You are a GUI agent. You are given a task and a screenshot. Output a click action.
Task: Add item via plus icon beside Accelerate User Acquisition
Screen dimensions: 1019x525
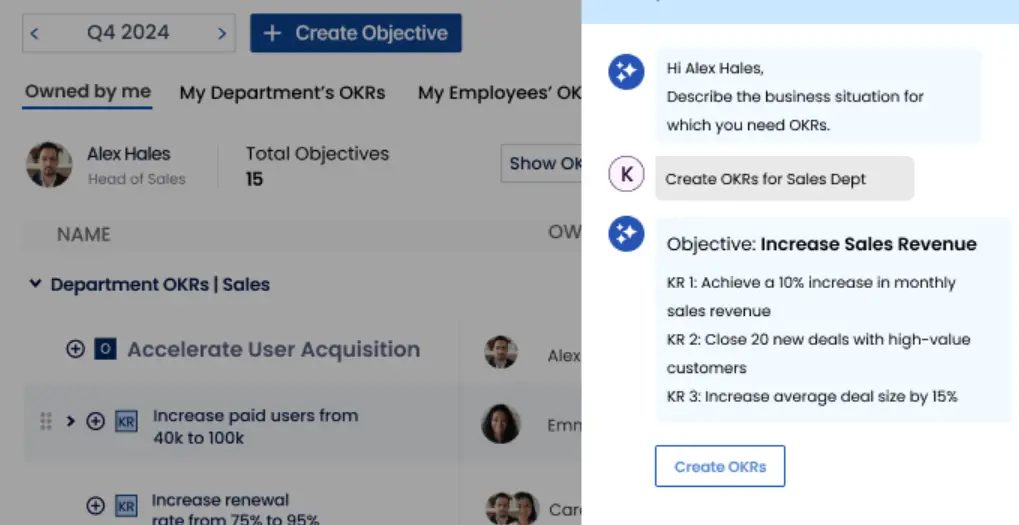point(75,349)
